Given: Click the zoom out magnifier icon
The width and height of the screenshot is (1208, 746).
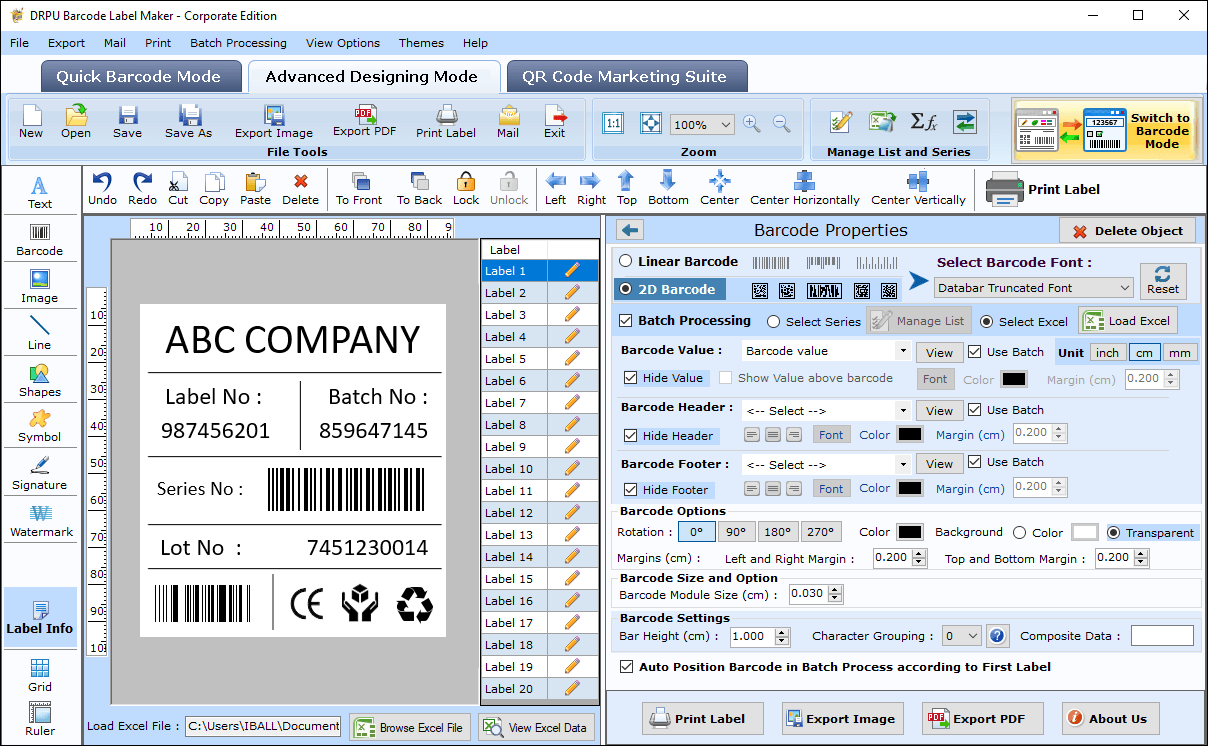Looking at the screenshot, I should [x=781, y=124].
